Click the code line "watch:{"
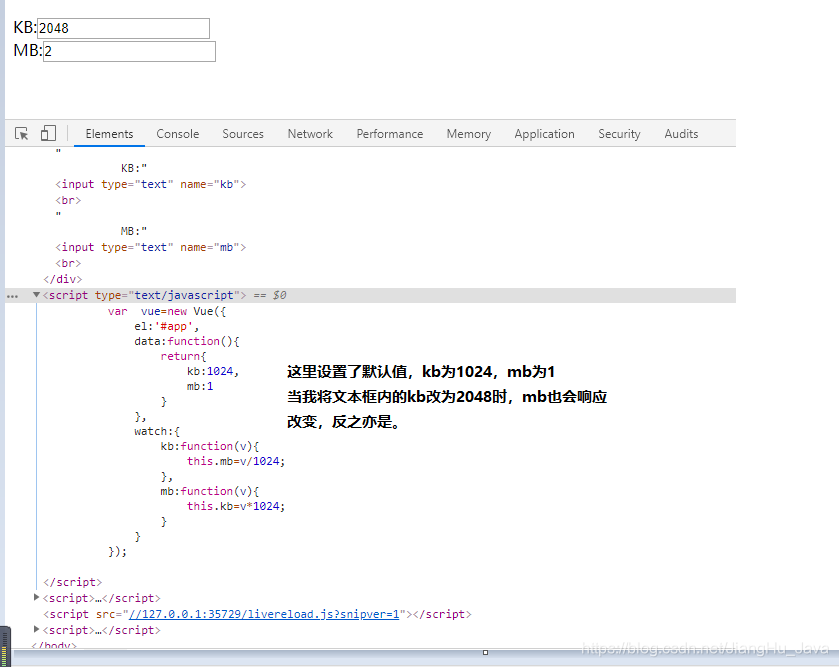Image resolution: width=839 pixels, height=667 pixels. [x=157, y=431]
